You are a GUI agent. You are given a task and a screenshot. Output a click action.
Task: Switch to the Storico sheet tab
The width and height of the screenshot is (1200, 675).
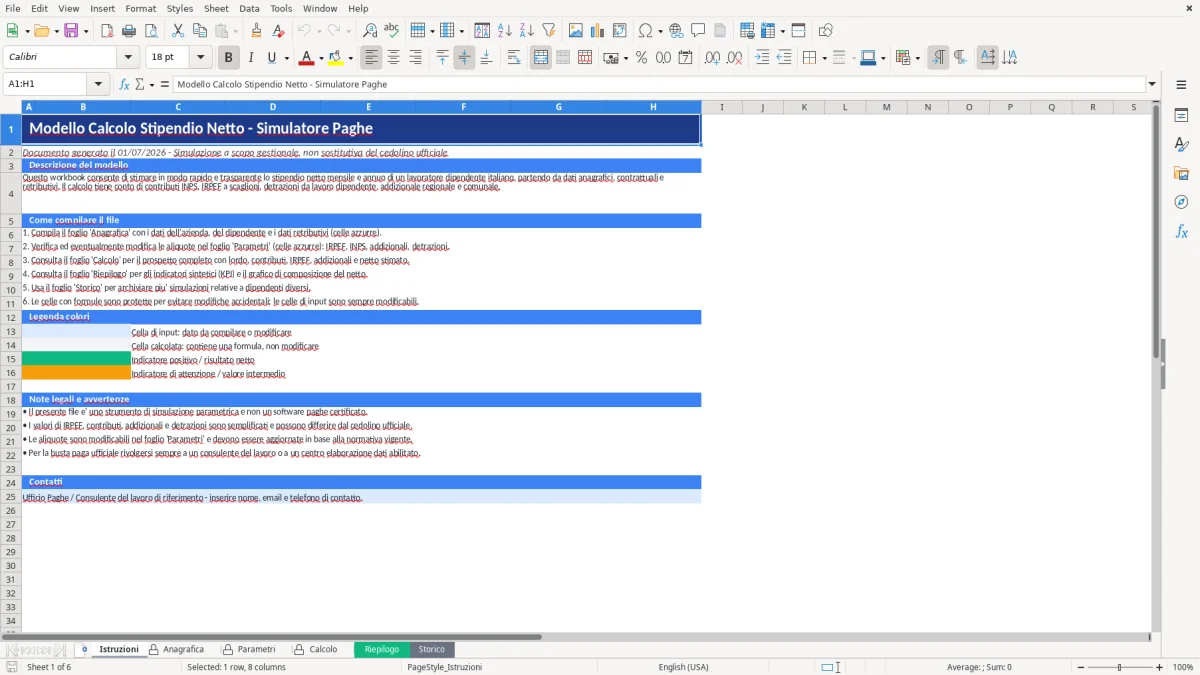coord(431,649)
